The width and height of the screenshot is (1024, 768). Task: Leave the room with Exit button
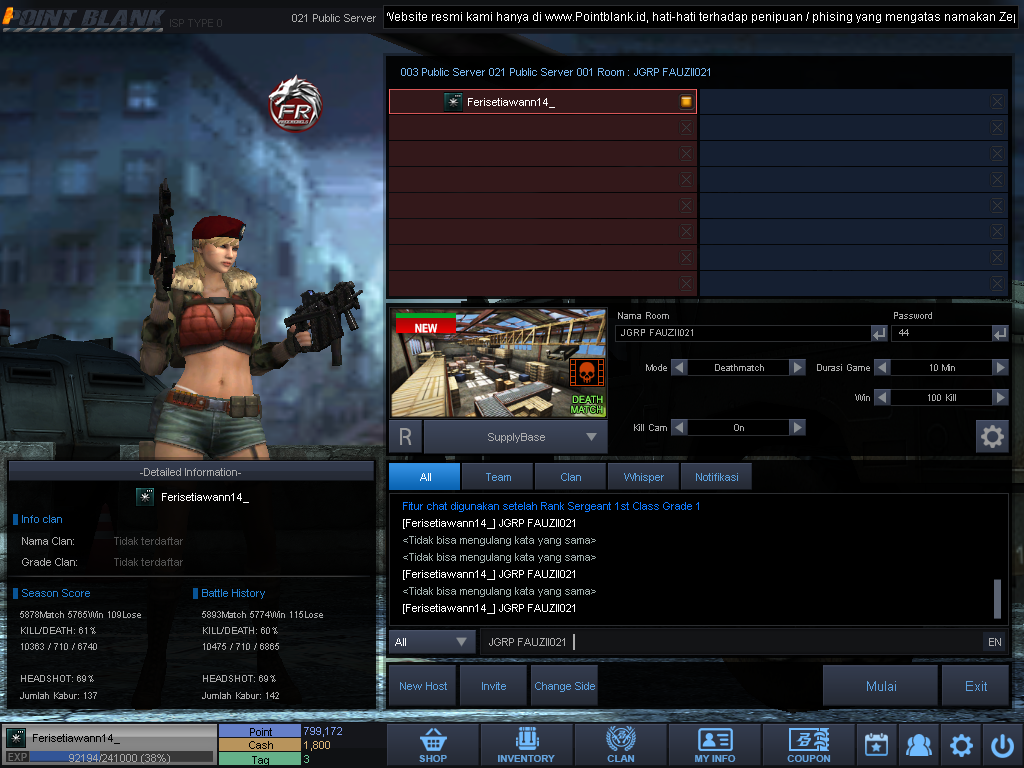click(x=976, y=686)
